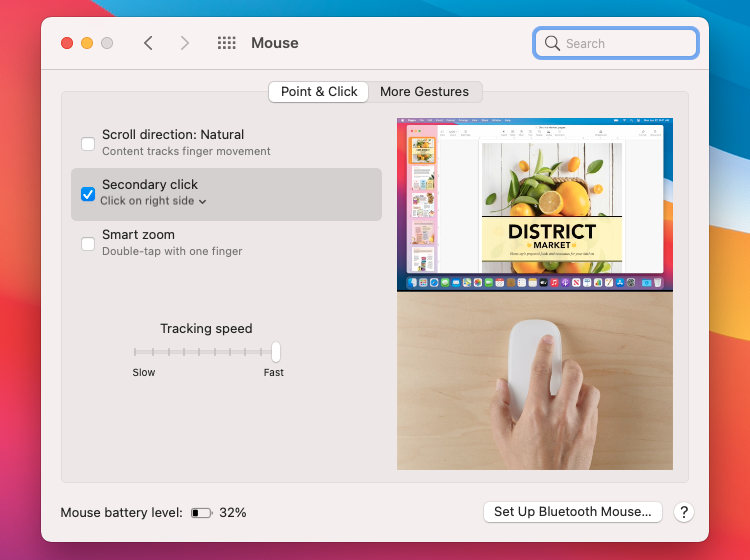Uncheck the Secondary click checkbox

tap(88, 194)
